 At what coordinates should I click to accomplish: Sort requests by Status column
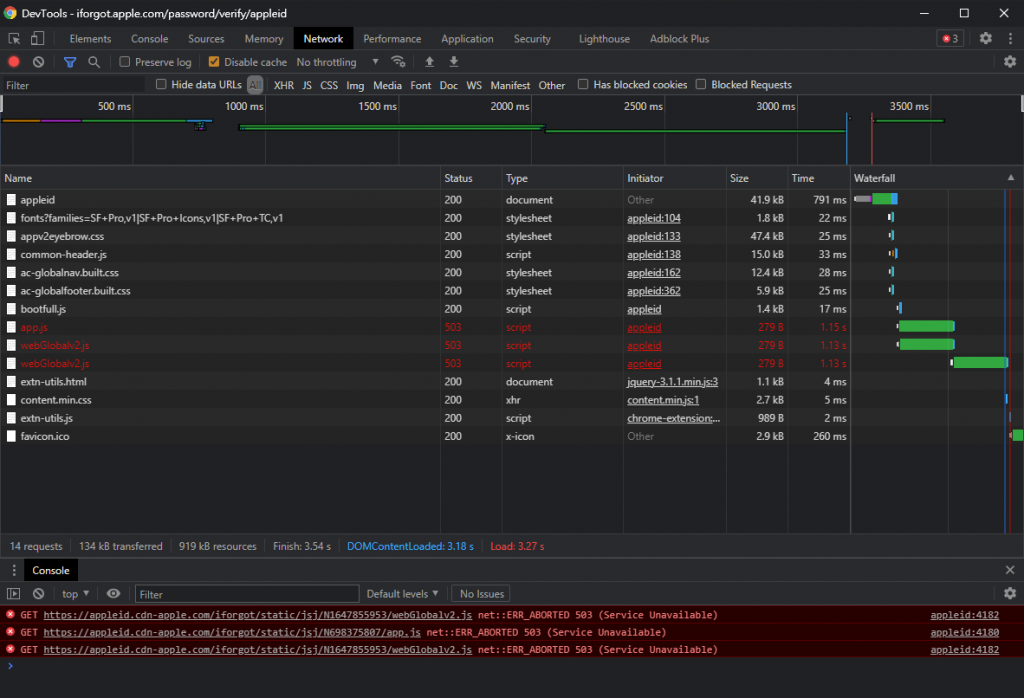pyautogui.click(x=470, y=178)
